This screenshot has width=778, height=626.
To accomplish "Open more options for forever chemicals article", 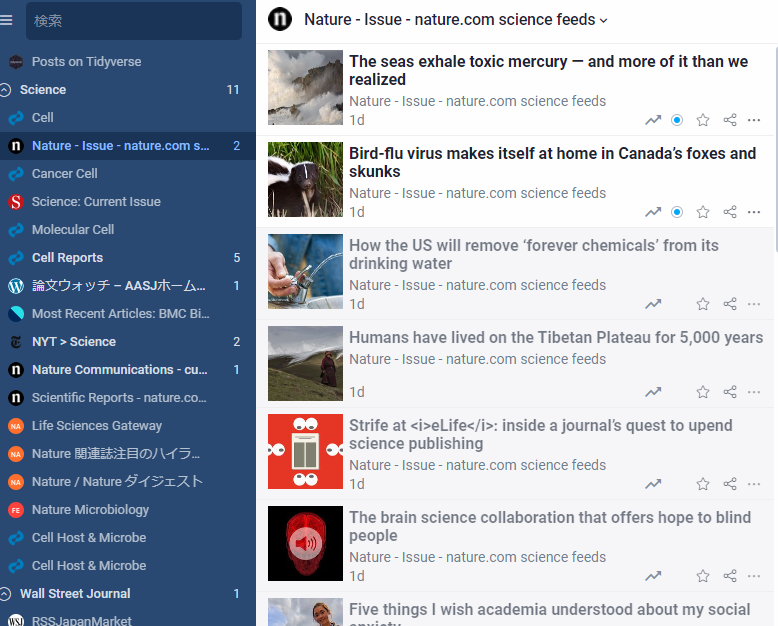I will click(754, 304).
